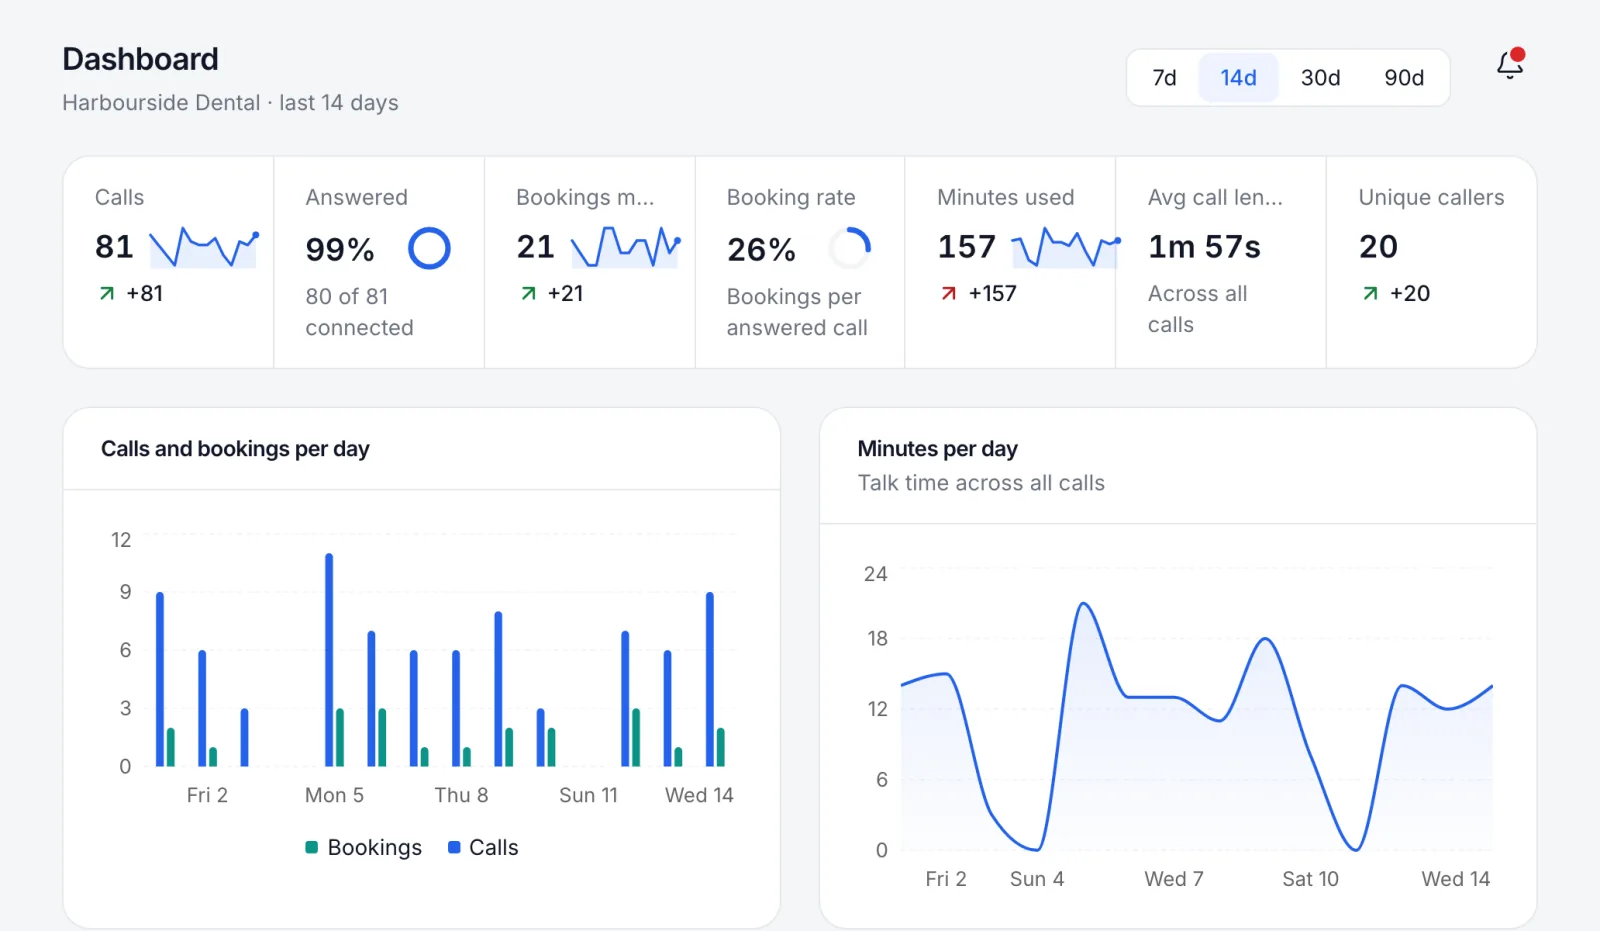The width and height of the screenshot is (1600, 931).
Task: Click the 'Thu 8' axis label
Action: (461, 795)
